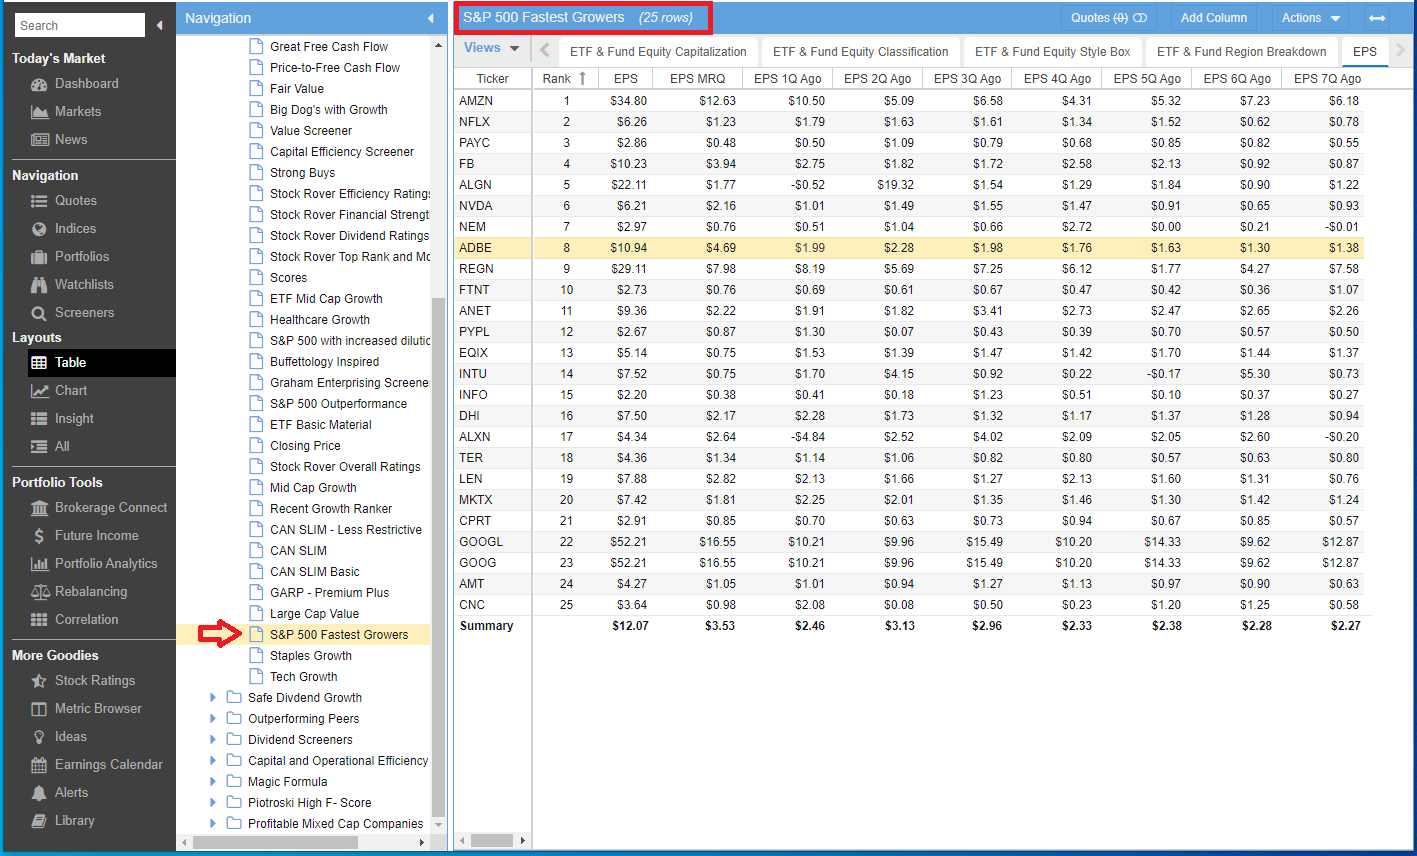This screenshot has width=1417, height=856.
Task: Expand the Magic Formula folder
Action: click(213, 782)
